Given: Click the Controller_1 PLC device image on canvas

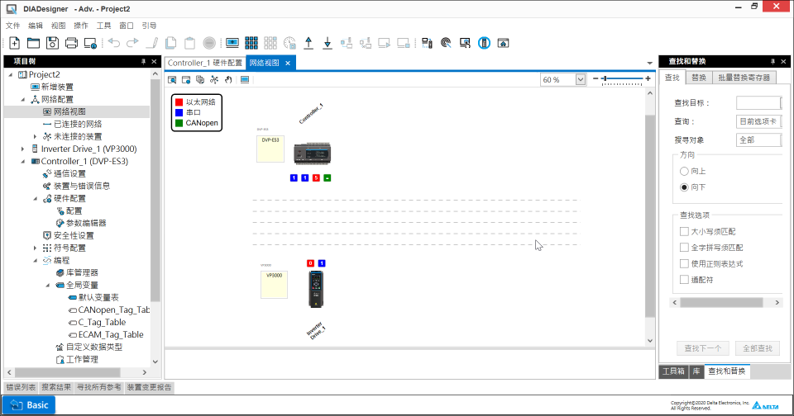Looking at the screenshot, I should pos(312,151).
